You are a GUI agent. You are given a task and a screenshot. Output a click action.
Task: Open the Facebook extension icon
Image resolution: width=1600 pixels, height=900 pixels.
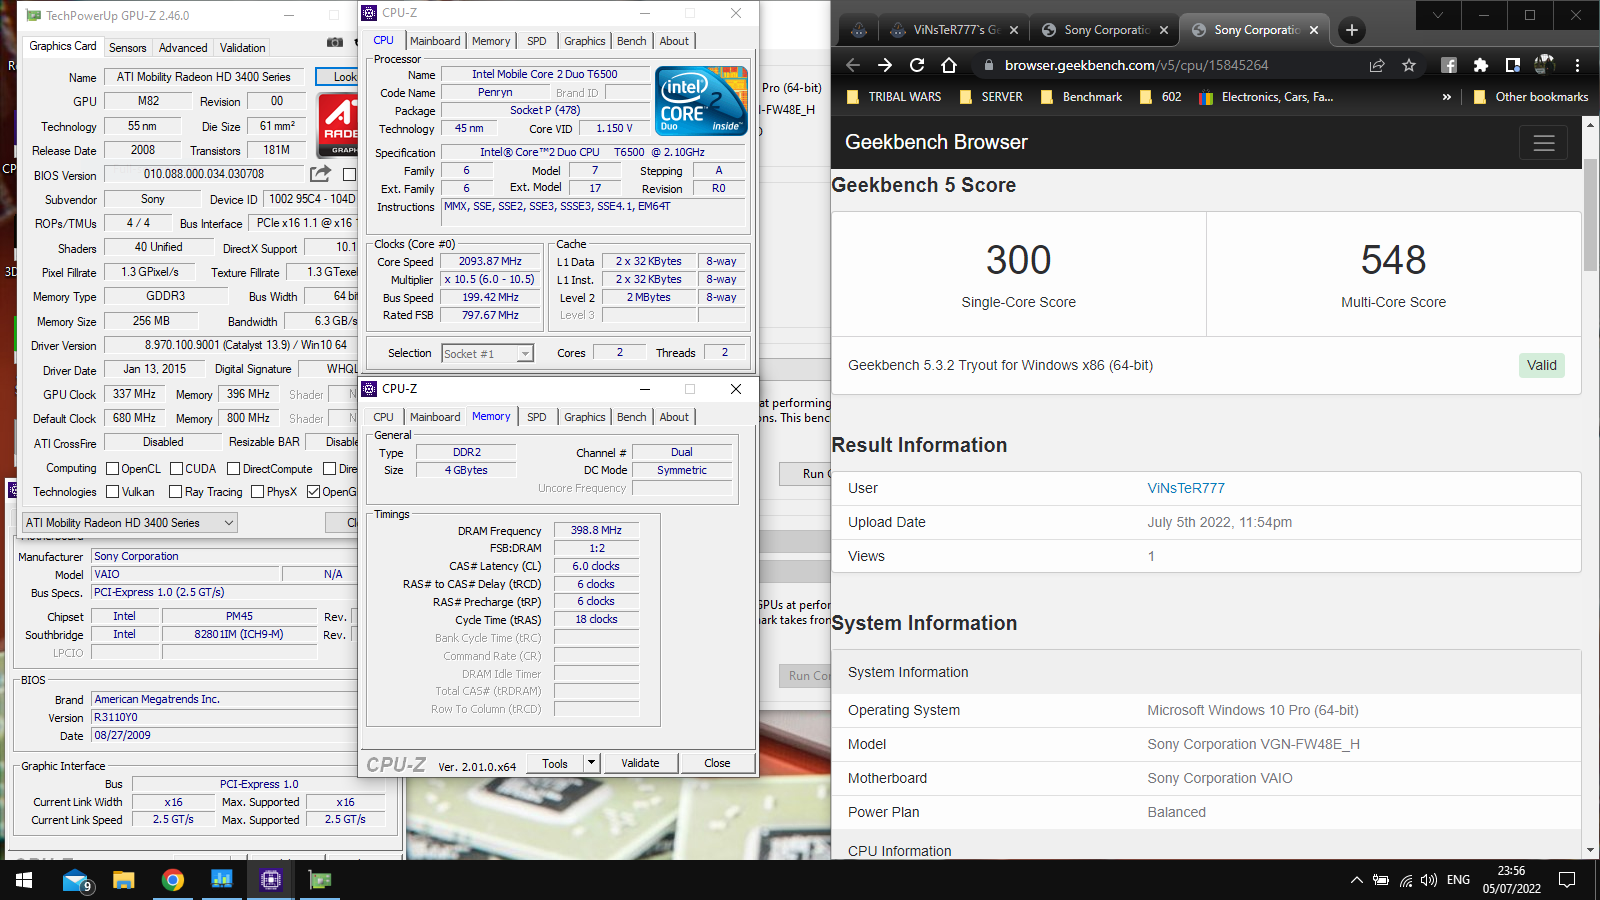pyautogui.click(x=1449, y=65)
